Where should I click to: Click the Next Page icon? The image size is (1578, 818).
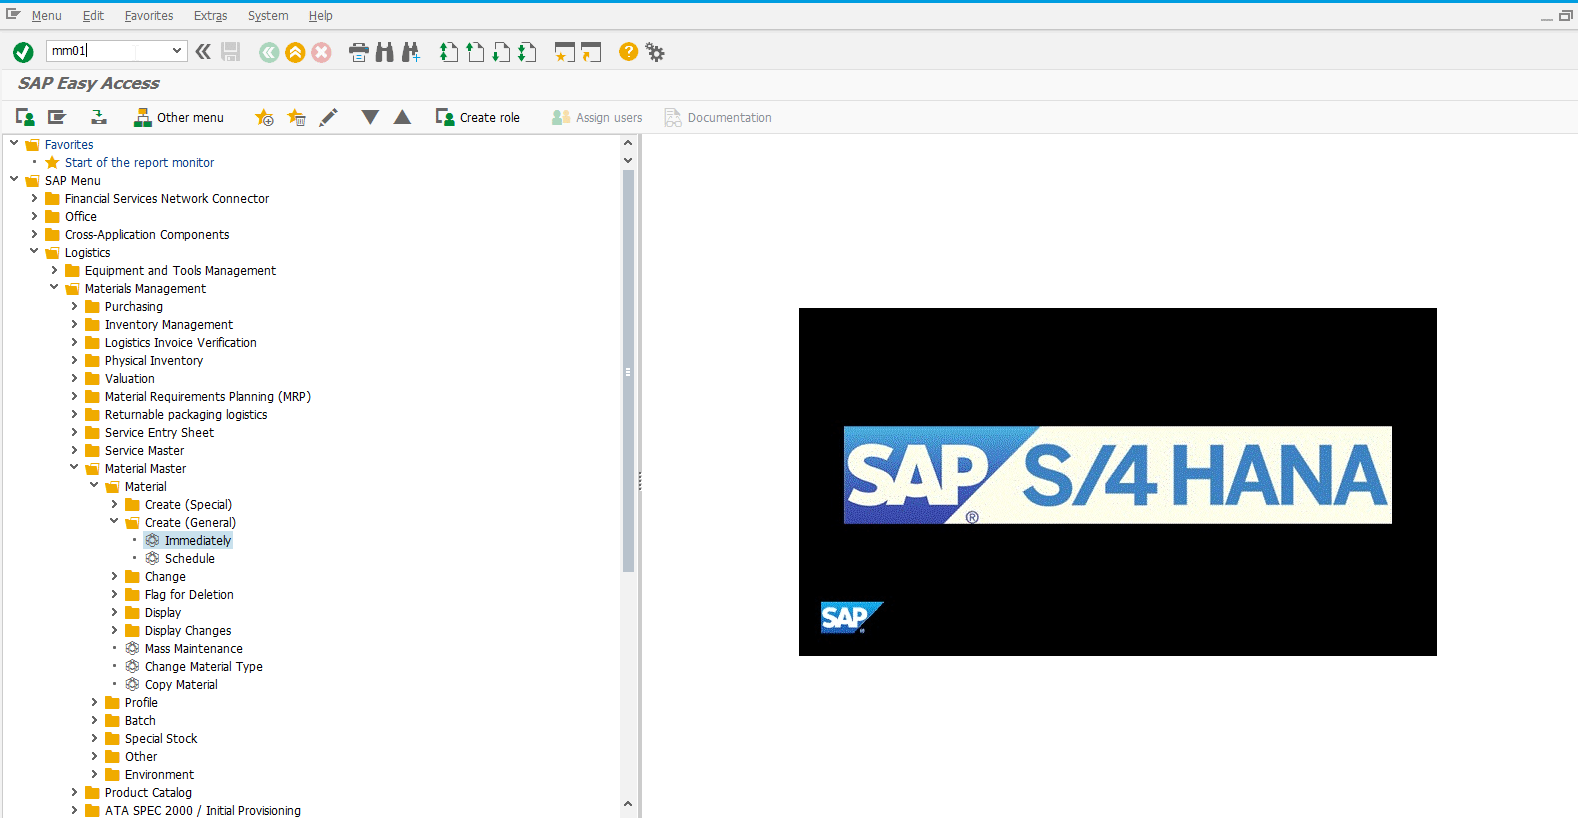(x=501, y=52)
